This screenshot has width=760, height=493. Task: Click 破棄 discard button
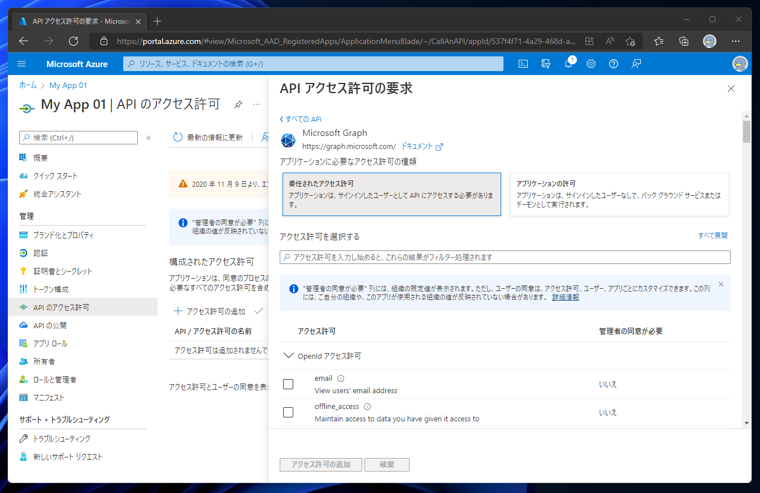[387, 464]
